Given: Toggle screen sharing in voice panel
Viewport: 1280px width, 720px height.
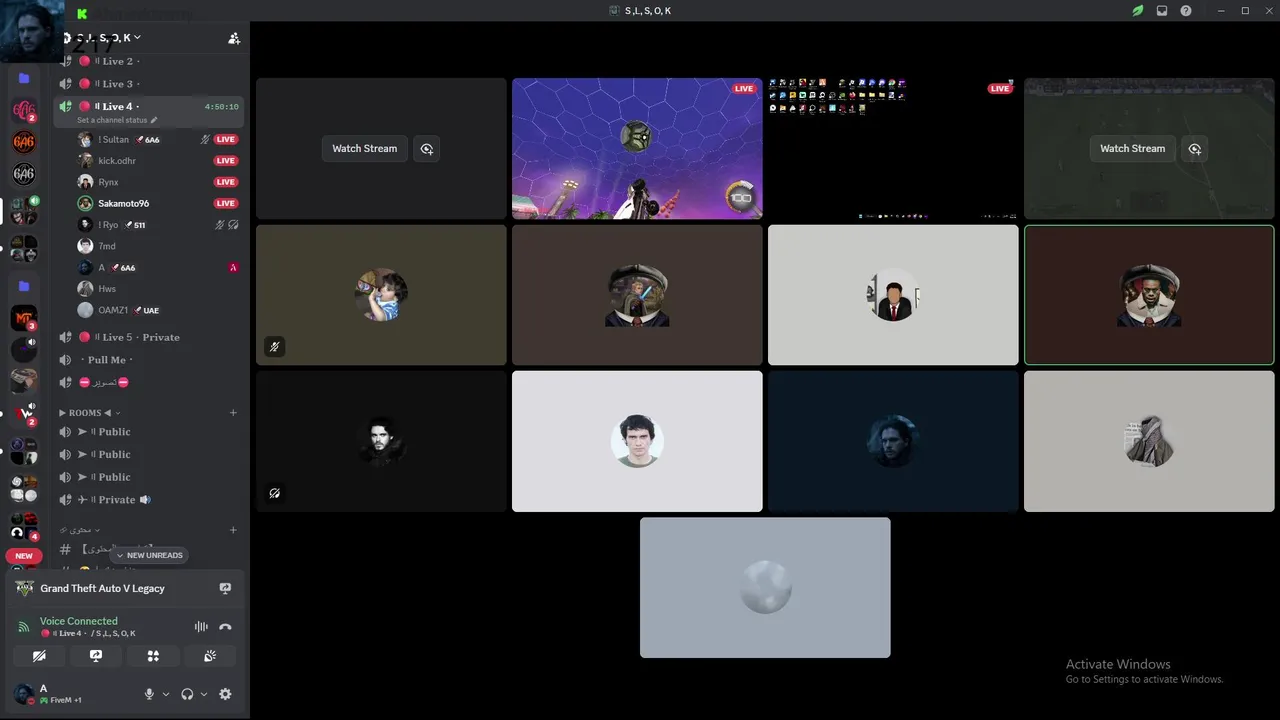Looking at the screenshot, I should 96,656.
